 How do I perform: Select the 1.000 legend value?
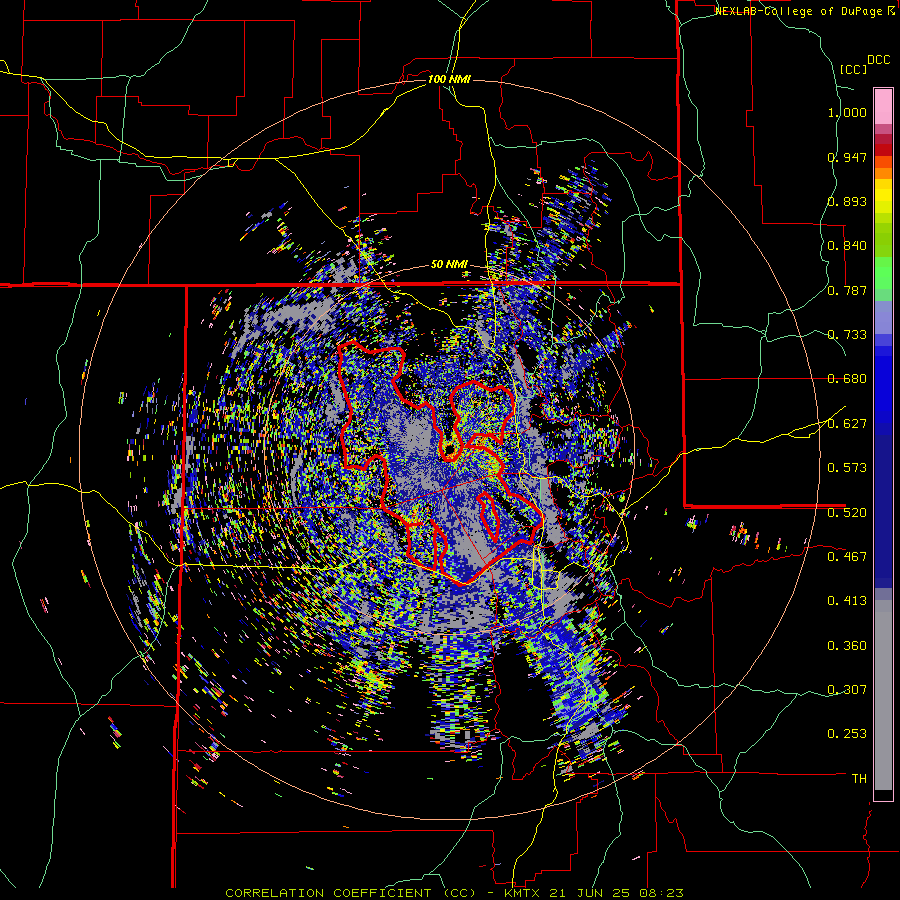pyautogui.click(x=847, y=112)
